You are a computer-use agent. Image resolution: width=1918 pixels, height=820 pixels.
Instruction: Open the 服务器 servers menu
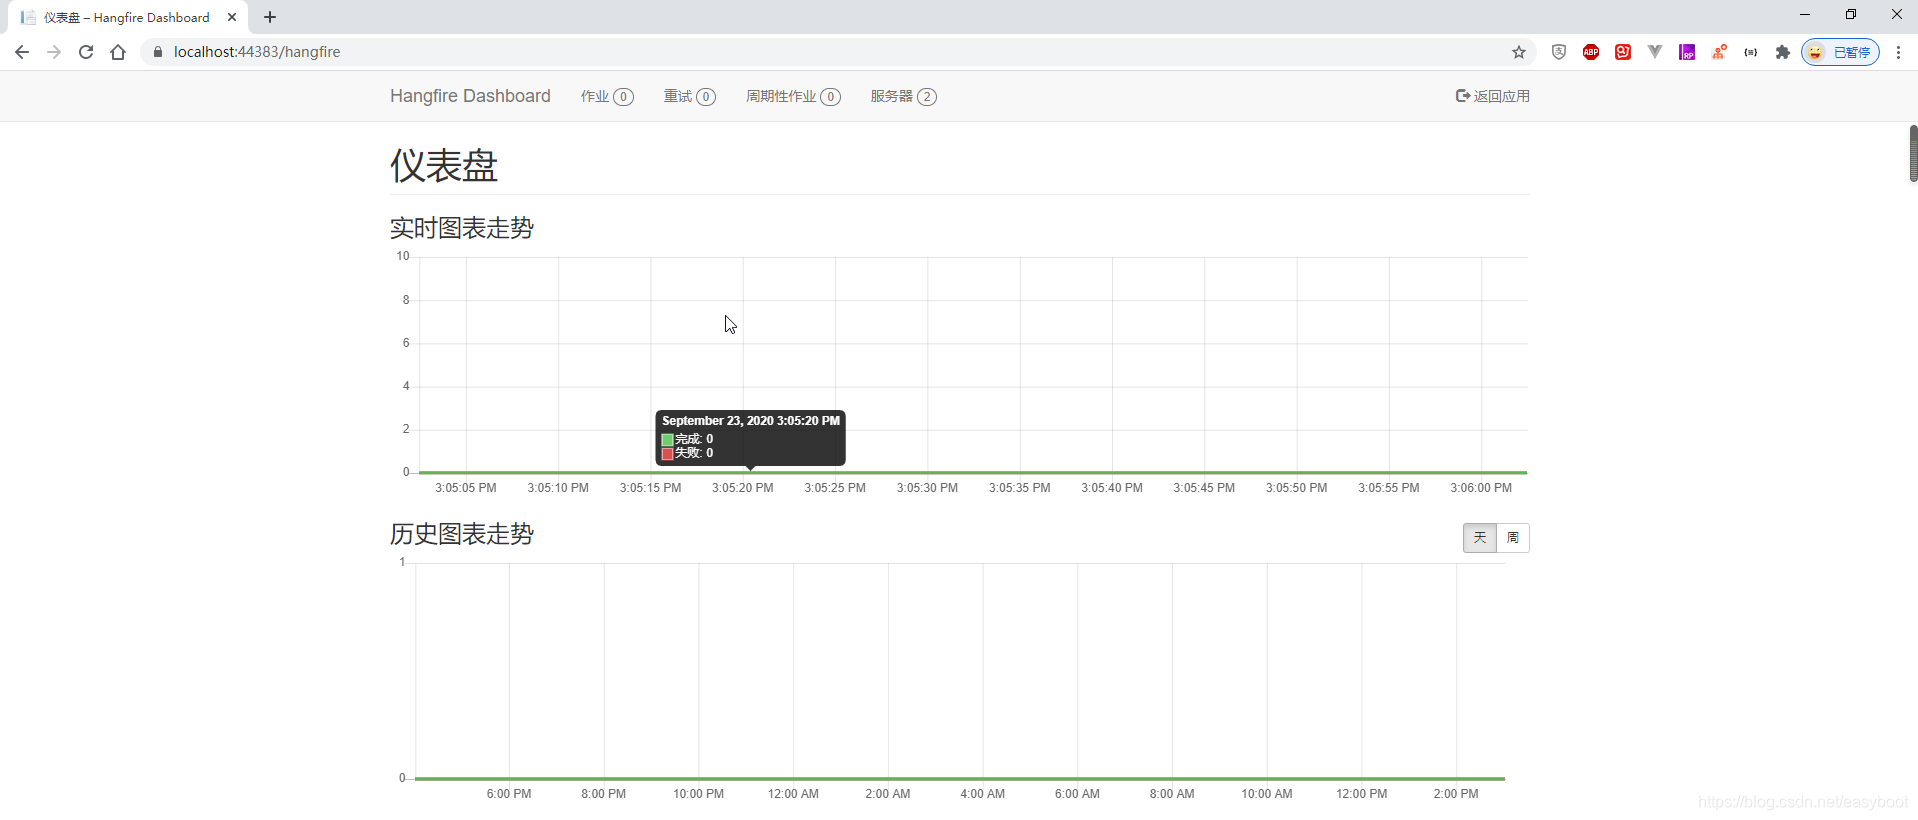[x=903, y=96]
